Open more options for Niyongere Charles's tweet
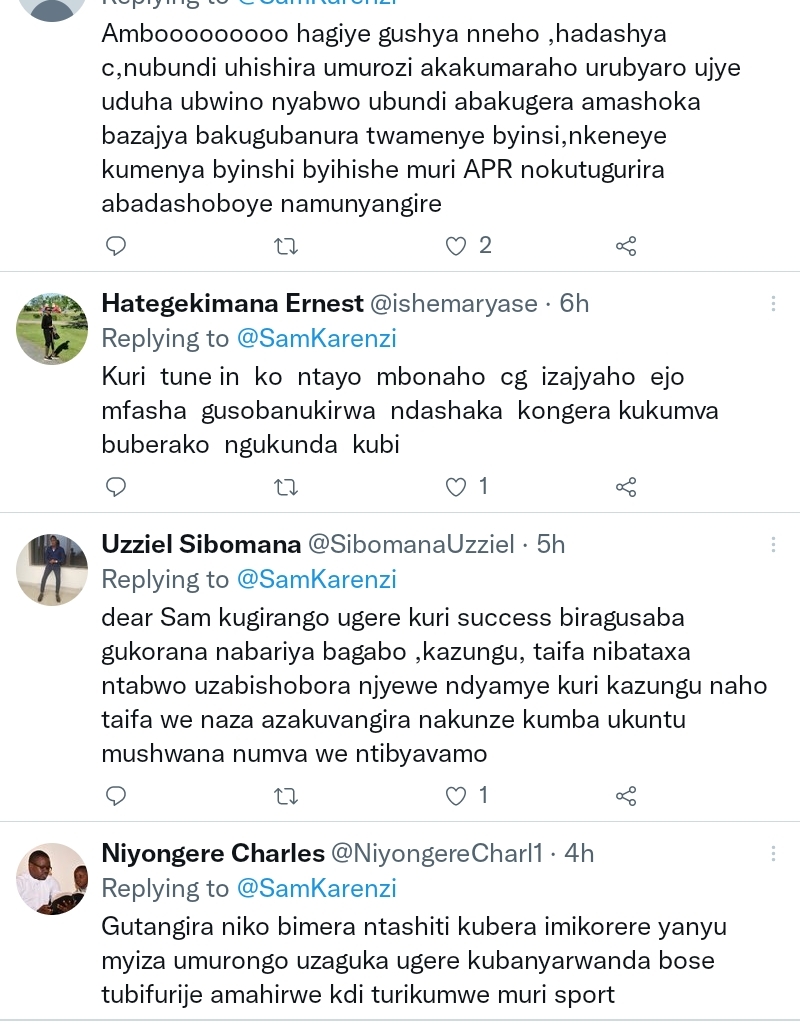800x1024 pixels. point(773,853)
